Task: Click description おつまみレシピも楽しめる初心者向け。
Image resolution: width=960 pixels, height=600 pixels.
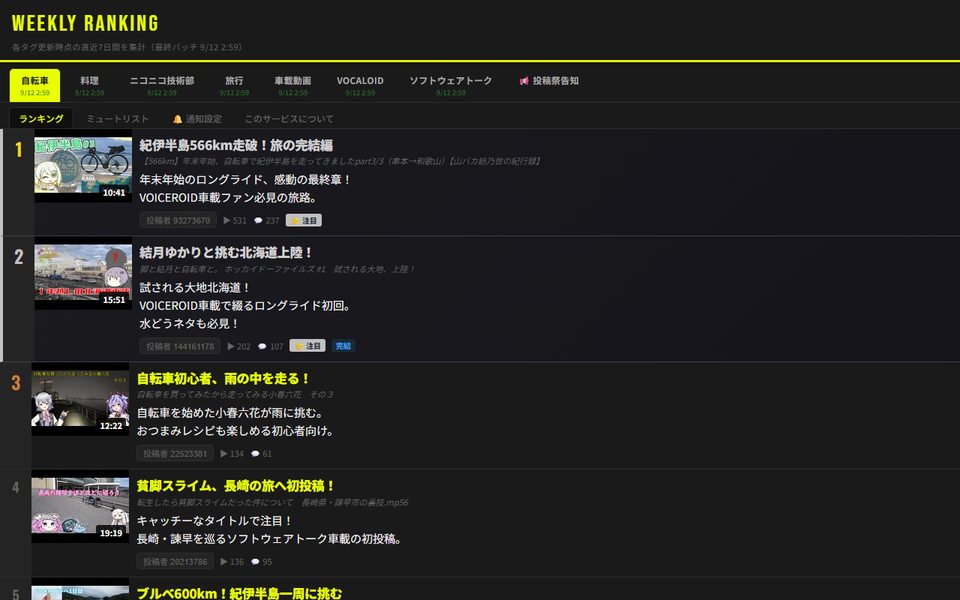Action: coord(236,431)
